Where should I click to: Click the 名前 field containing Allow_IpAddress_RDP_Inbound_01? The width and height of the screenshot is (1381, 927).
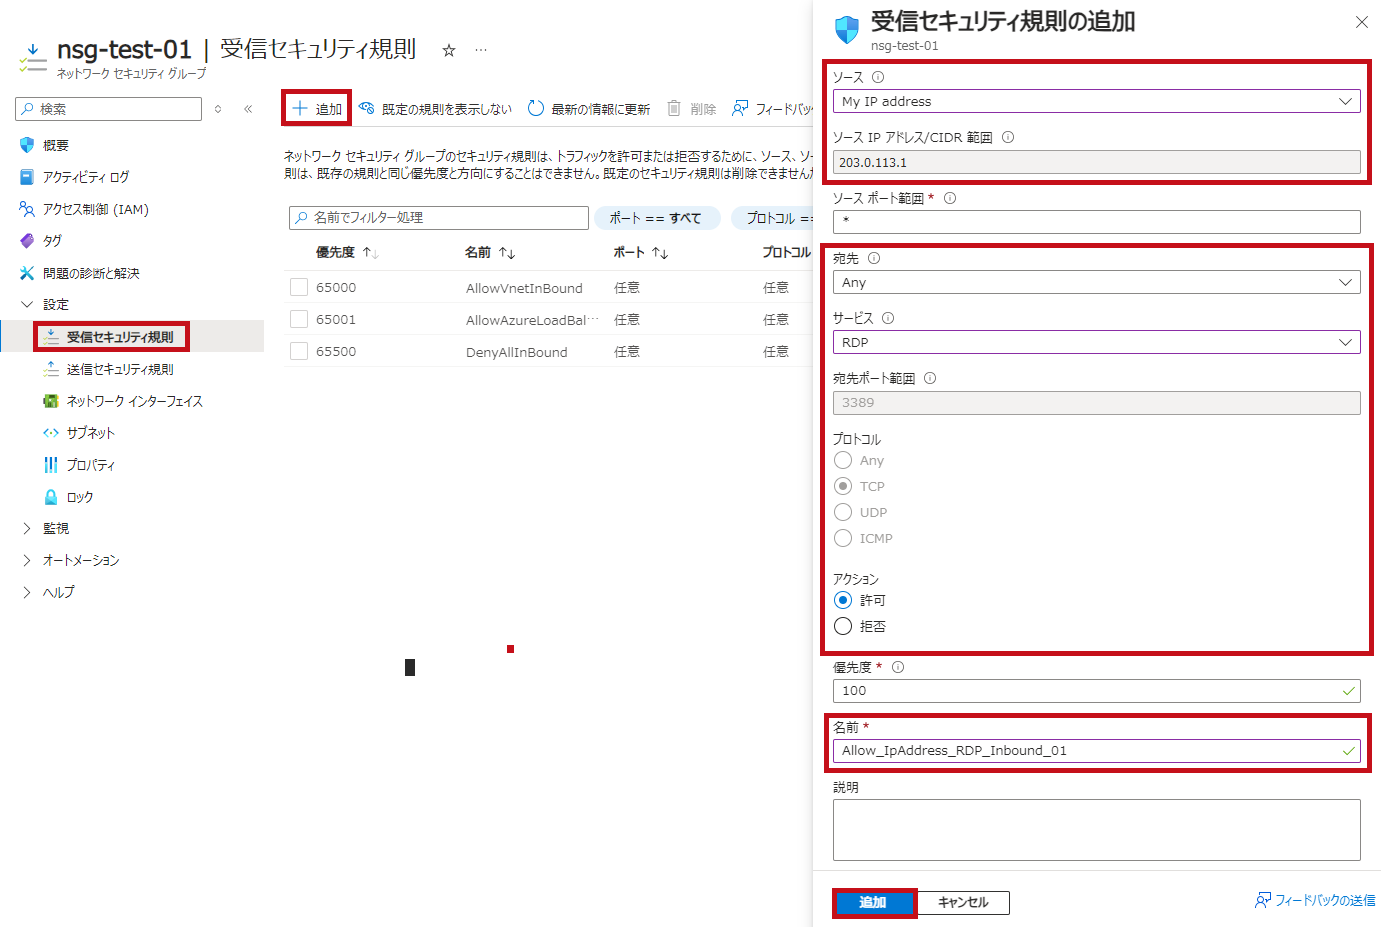pos(1096,750)
